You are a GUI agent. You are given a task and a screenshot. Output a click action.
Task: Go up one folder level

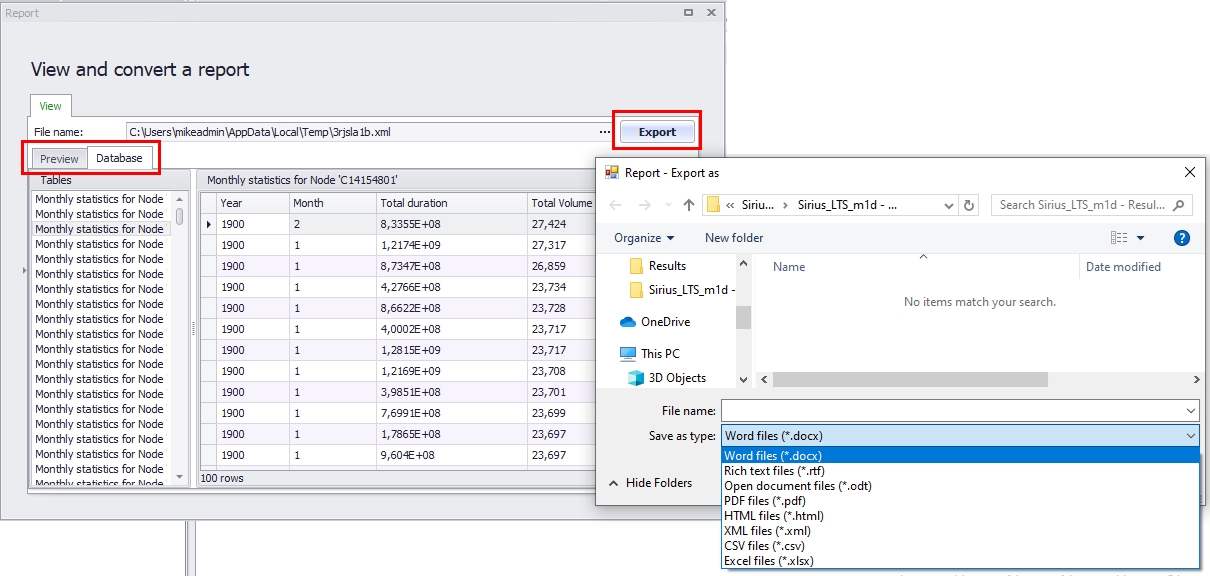(689, 205)
